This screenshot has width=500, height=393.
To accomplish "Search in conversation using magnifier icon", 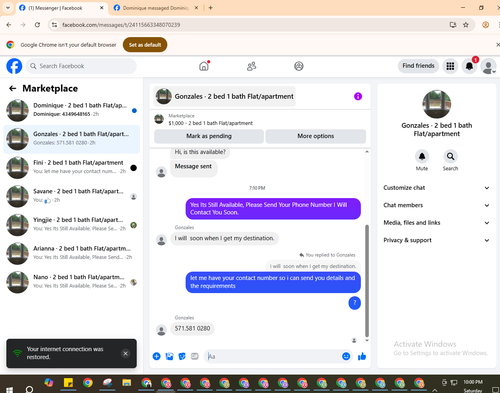I will pos(450,156).
